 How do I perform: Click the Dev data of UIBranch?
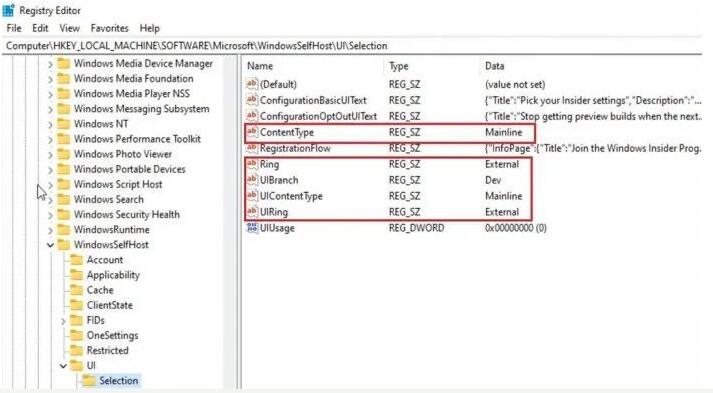coord(493,180)
